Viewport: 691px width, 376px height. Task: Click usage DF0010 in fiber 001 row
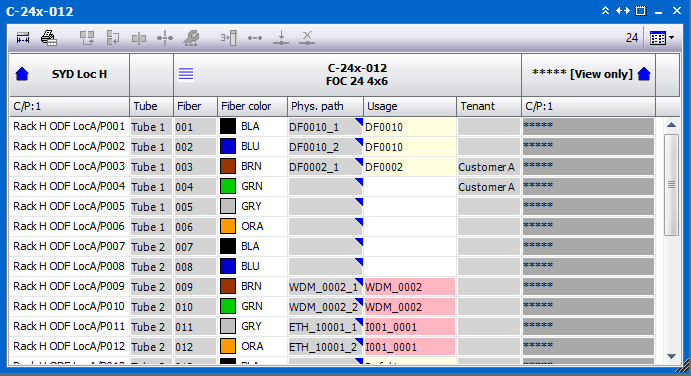point(410,127)
